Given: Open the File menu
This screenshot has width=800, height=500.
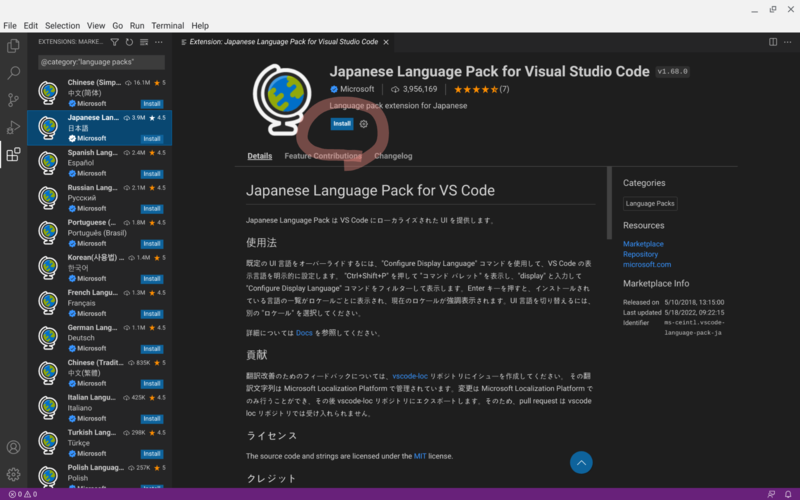Looking at the screenshot, I should click(x=10, y=26).
